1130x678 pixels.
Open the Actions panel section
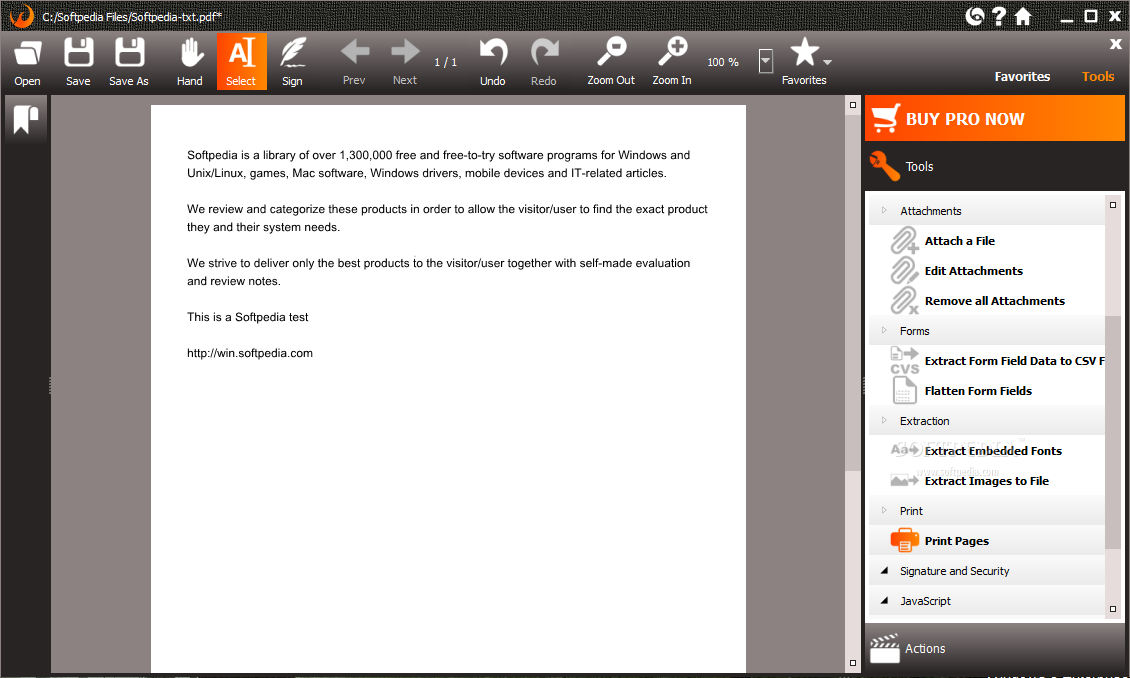pos(995,648)
